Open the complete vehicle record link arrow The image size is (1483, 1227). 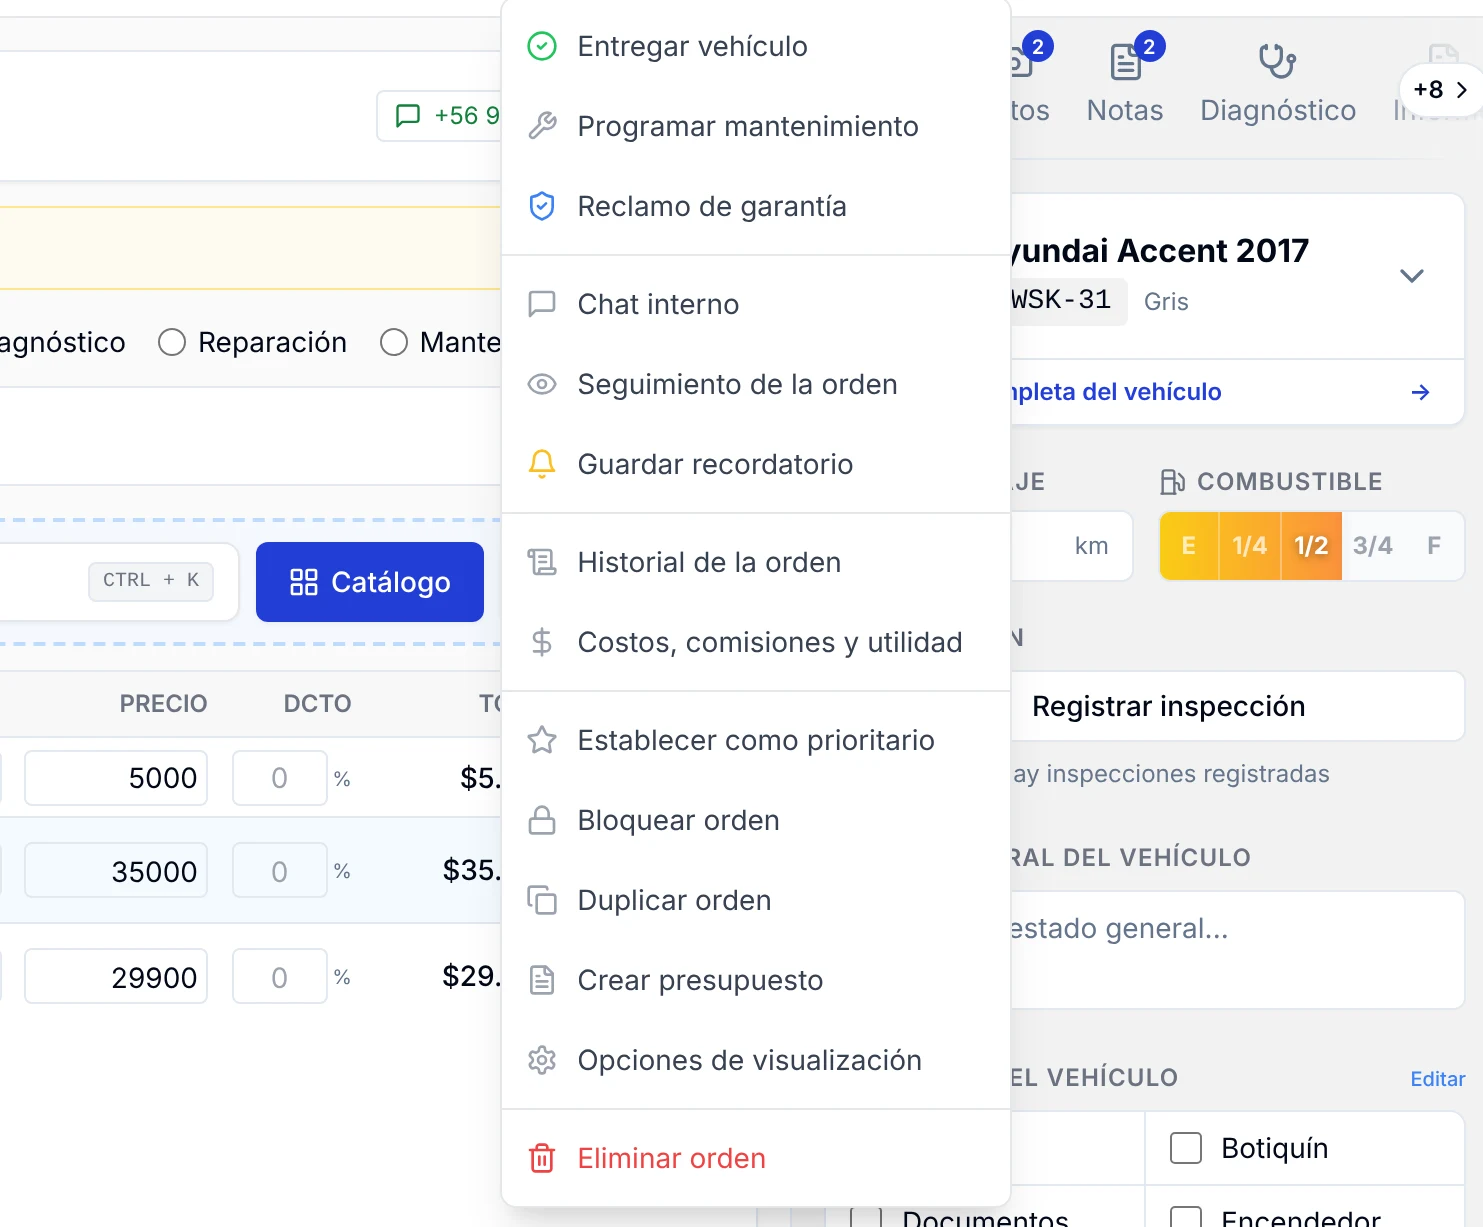coord(1420,392)
